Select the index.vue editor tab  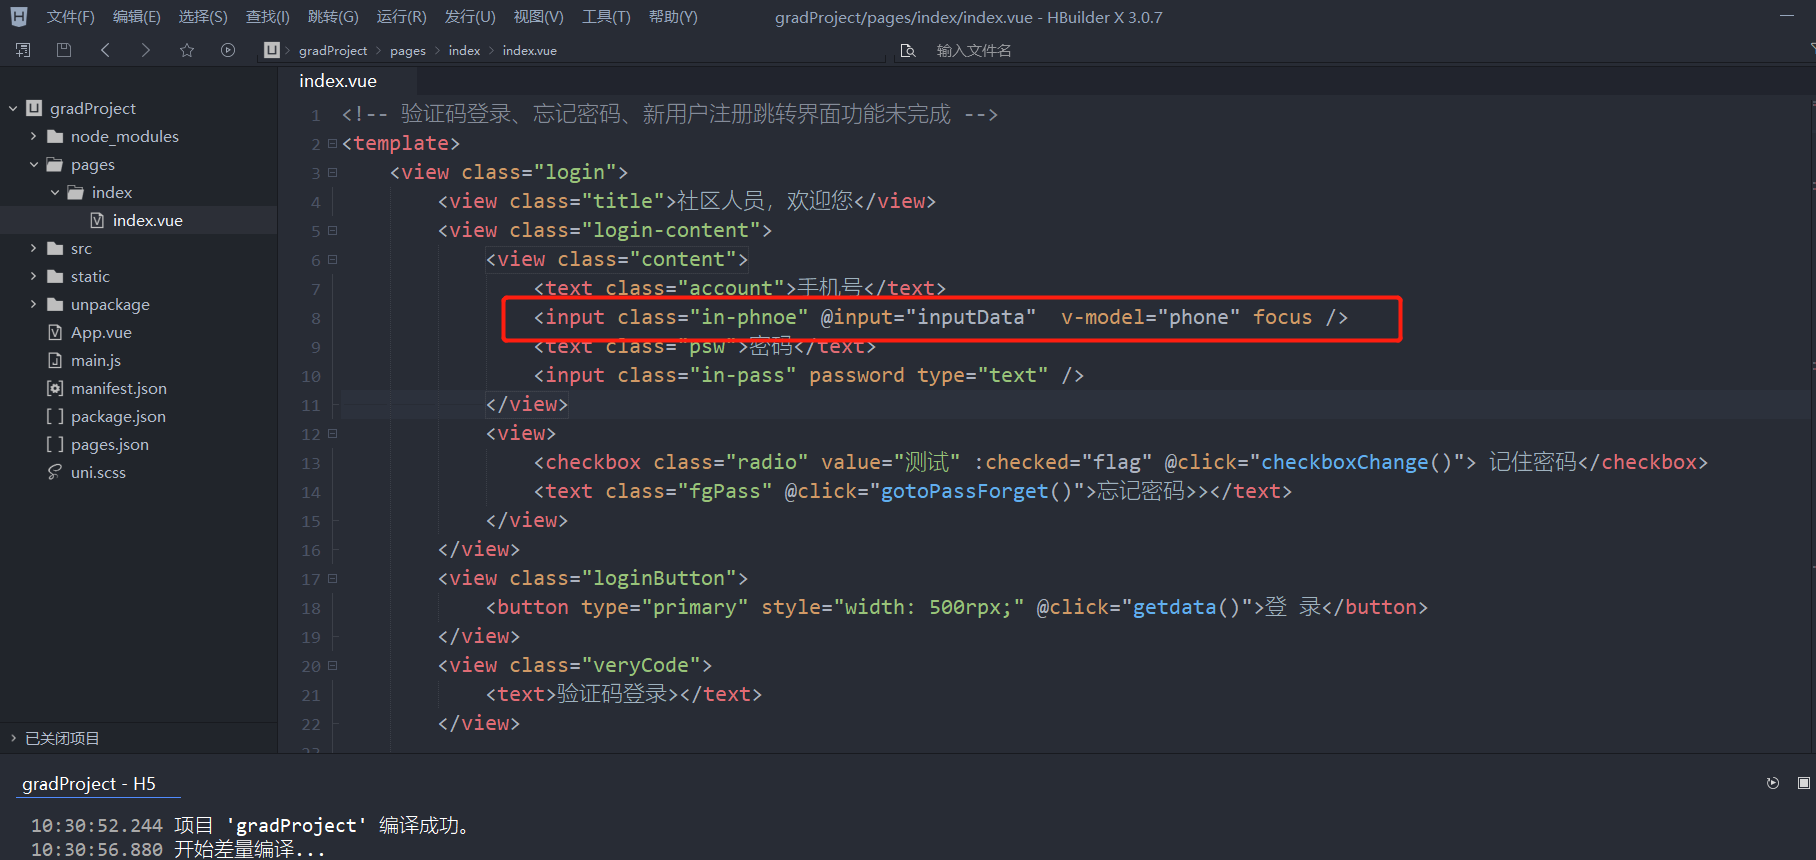[338, 81]
